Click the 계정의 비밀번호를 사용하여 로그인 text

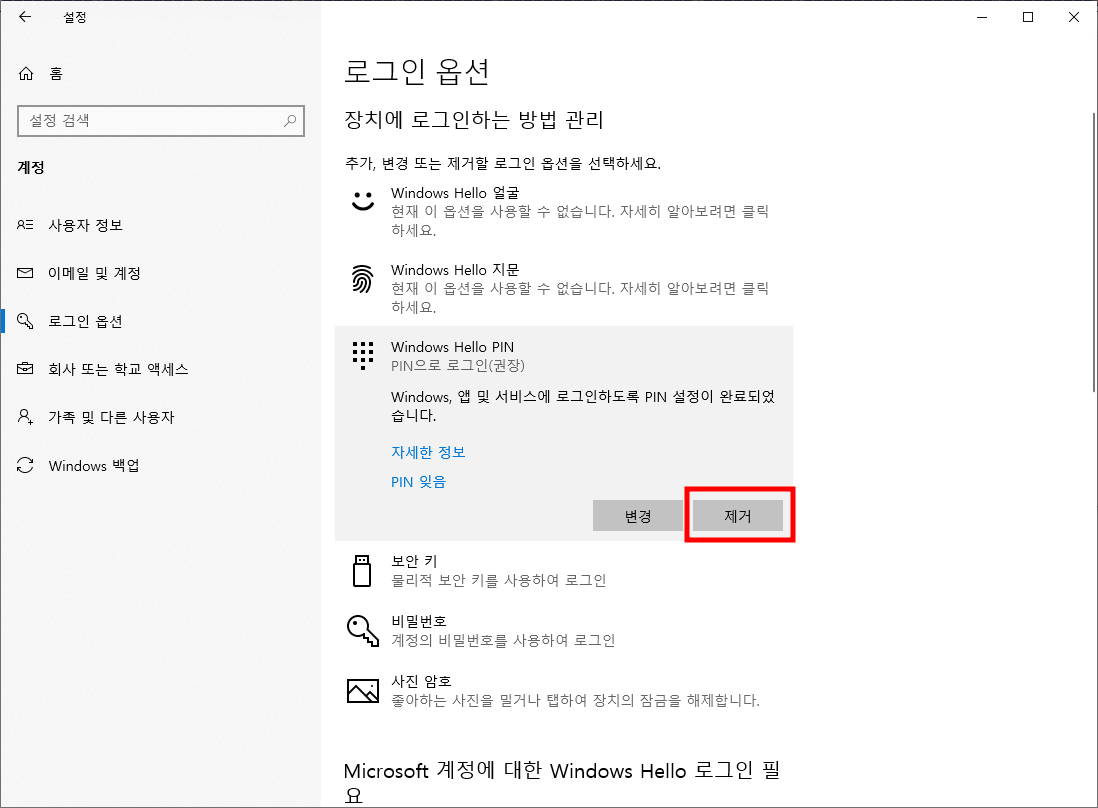503,640
